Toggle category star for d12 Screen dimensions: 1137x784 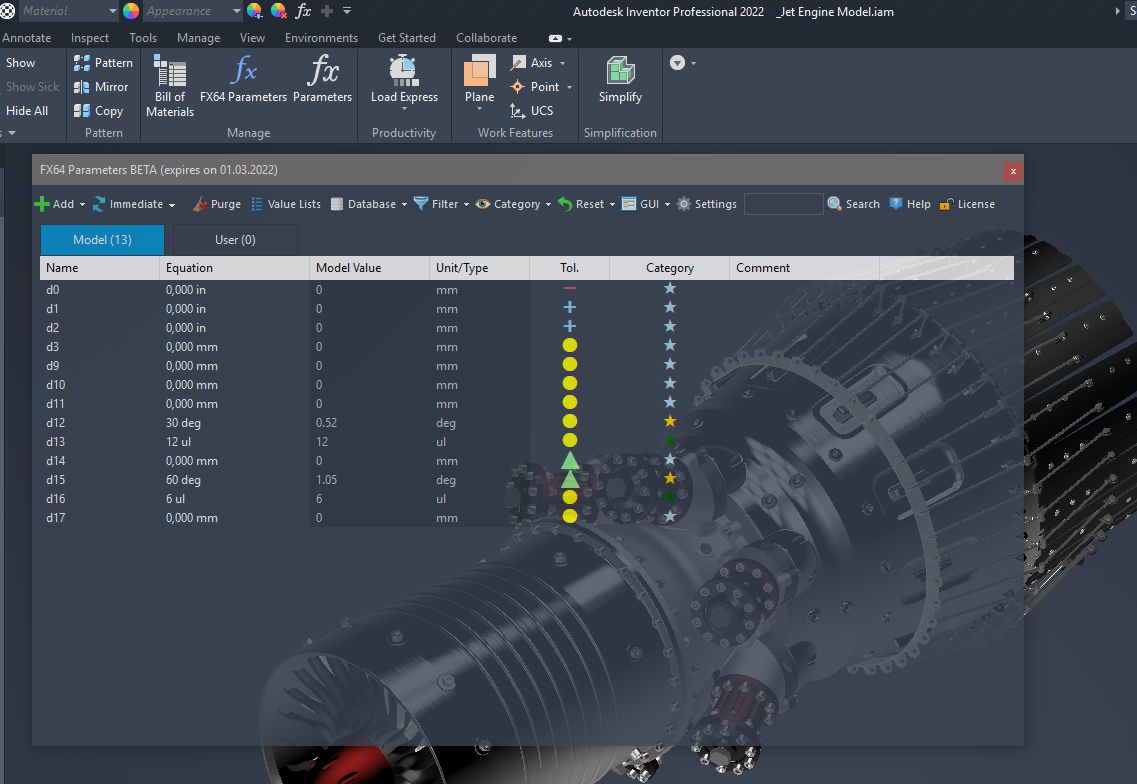click(670, 421)
